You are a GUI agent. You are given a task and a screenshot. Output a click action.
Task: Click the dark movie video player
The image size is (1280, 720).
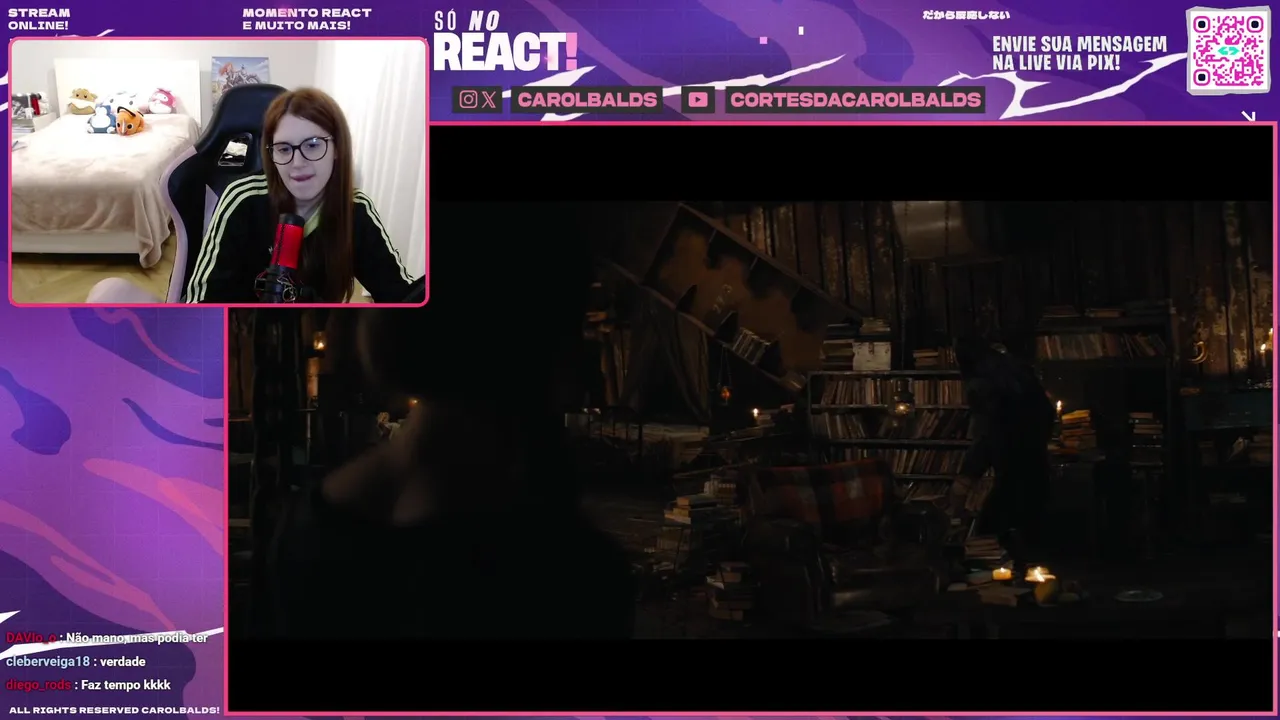point(751,418)
